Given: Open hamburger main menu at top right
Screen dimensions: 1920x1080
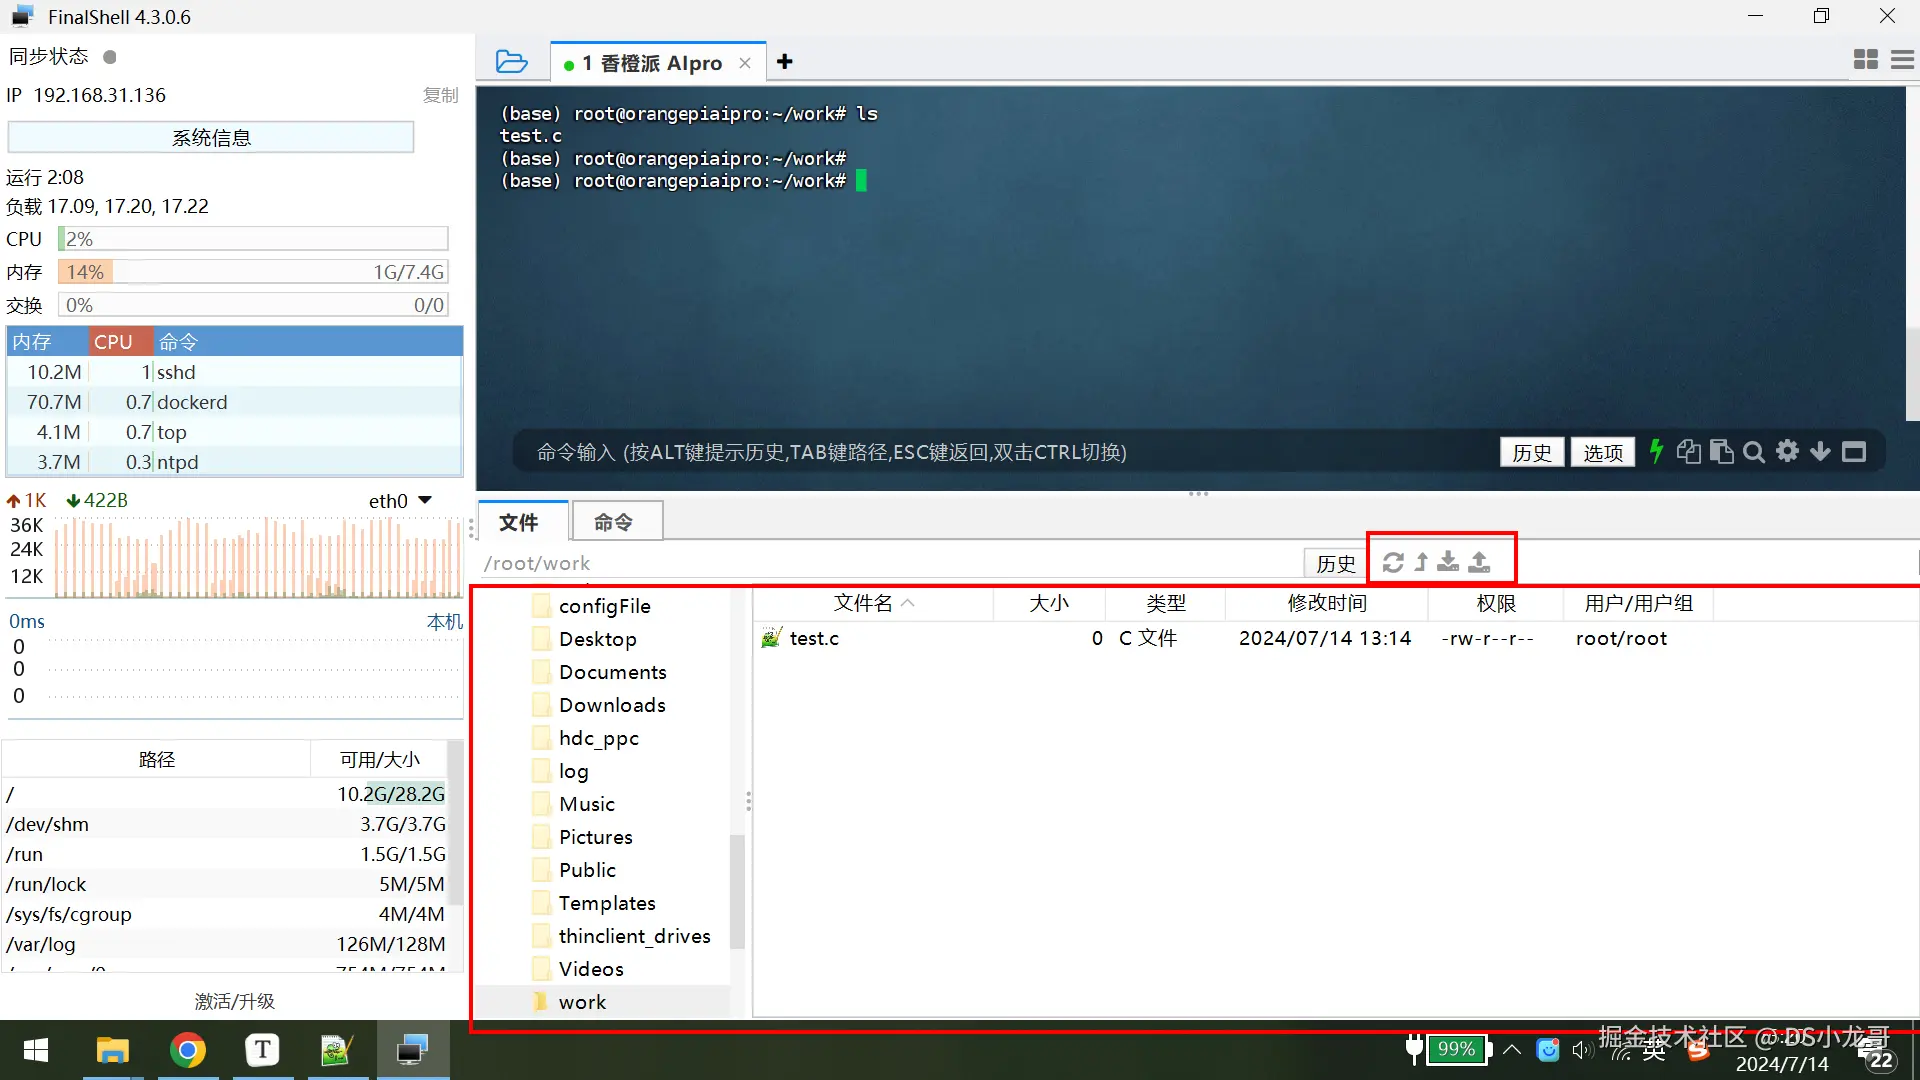Looking at the screenshot, I should pyautogui.click(x=1902, y=60).
